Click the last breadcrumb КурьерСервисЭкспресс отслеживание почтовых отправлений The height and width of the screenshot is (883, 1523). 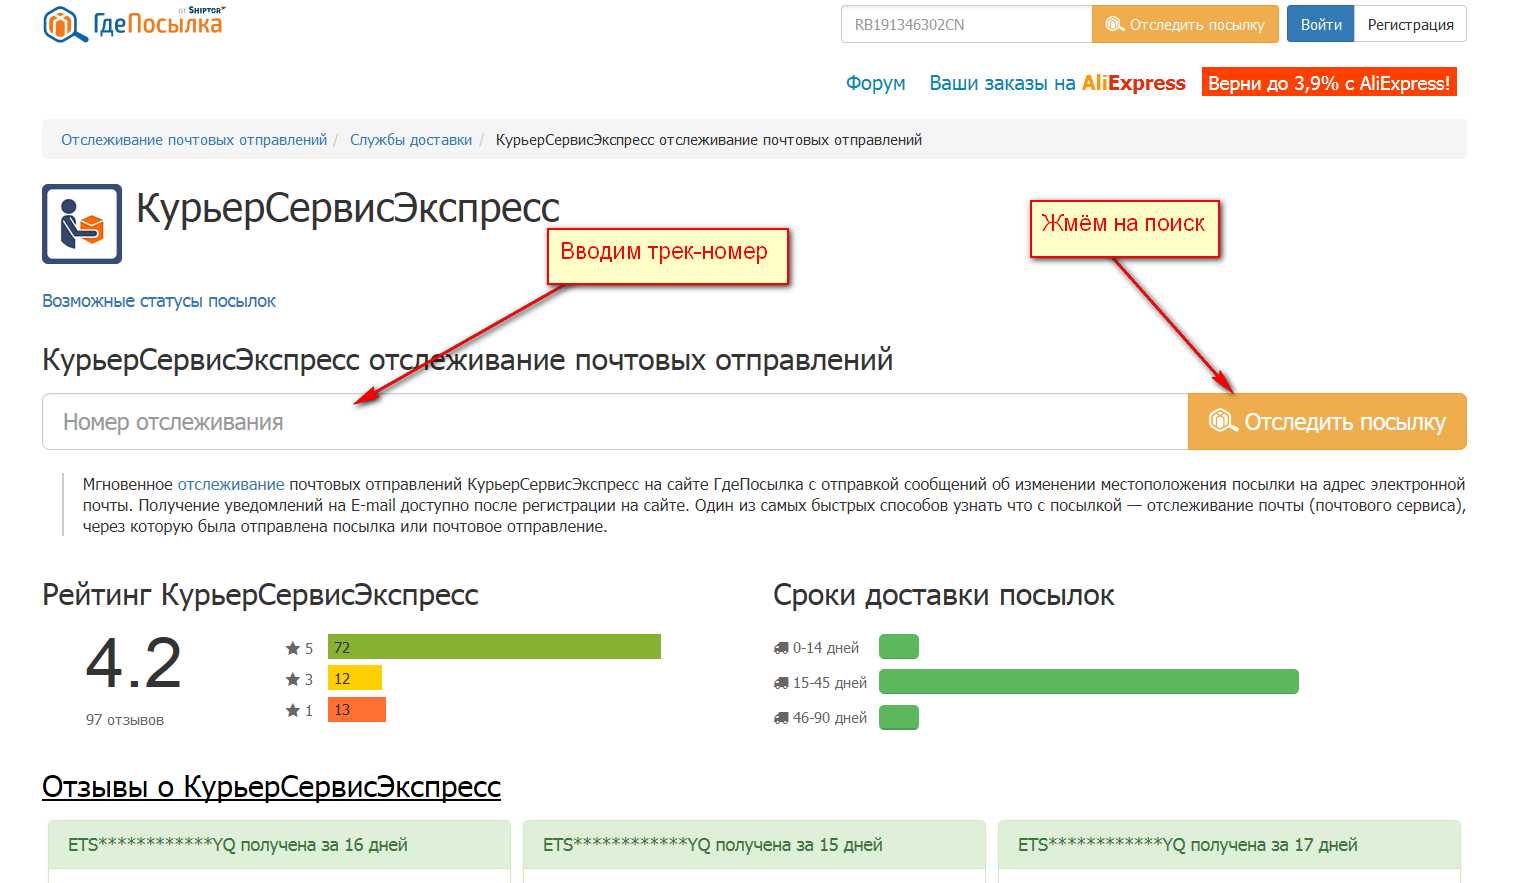coord(709,140)
